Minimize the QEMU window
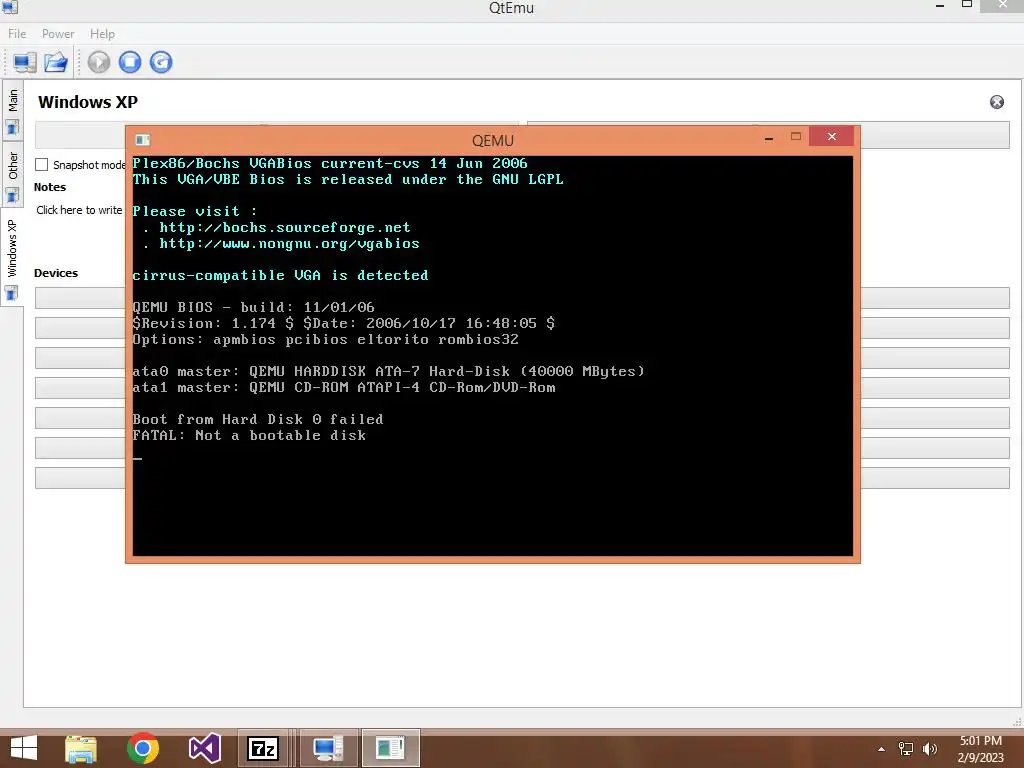This screenshot has width=1024, height=768. [769, 137]
